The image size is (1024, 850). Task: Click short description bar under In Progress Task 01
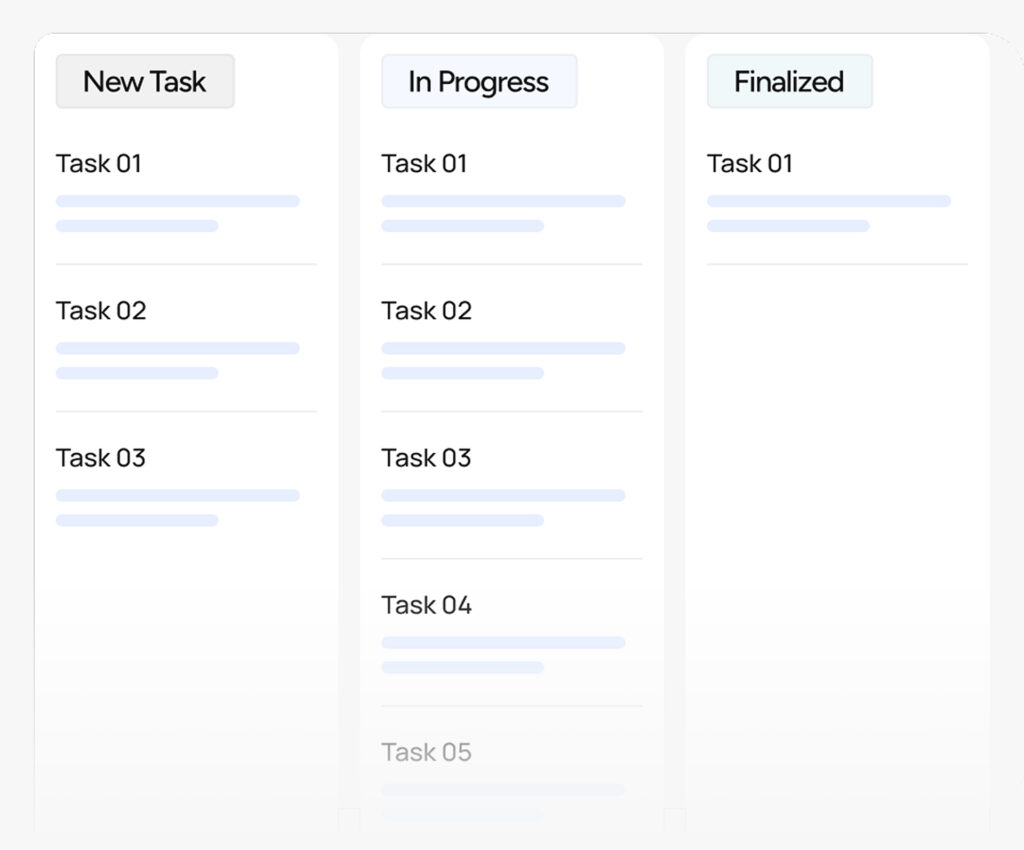463,226
